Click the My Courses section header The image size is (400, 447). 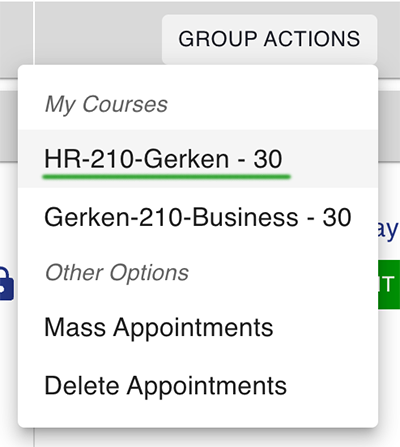coord(106,104)
